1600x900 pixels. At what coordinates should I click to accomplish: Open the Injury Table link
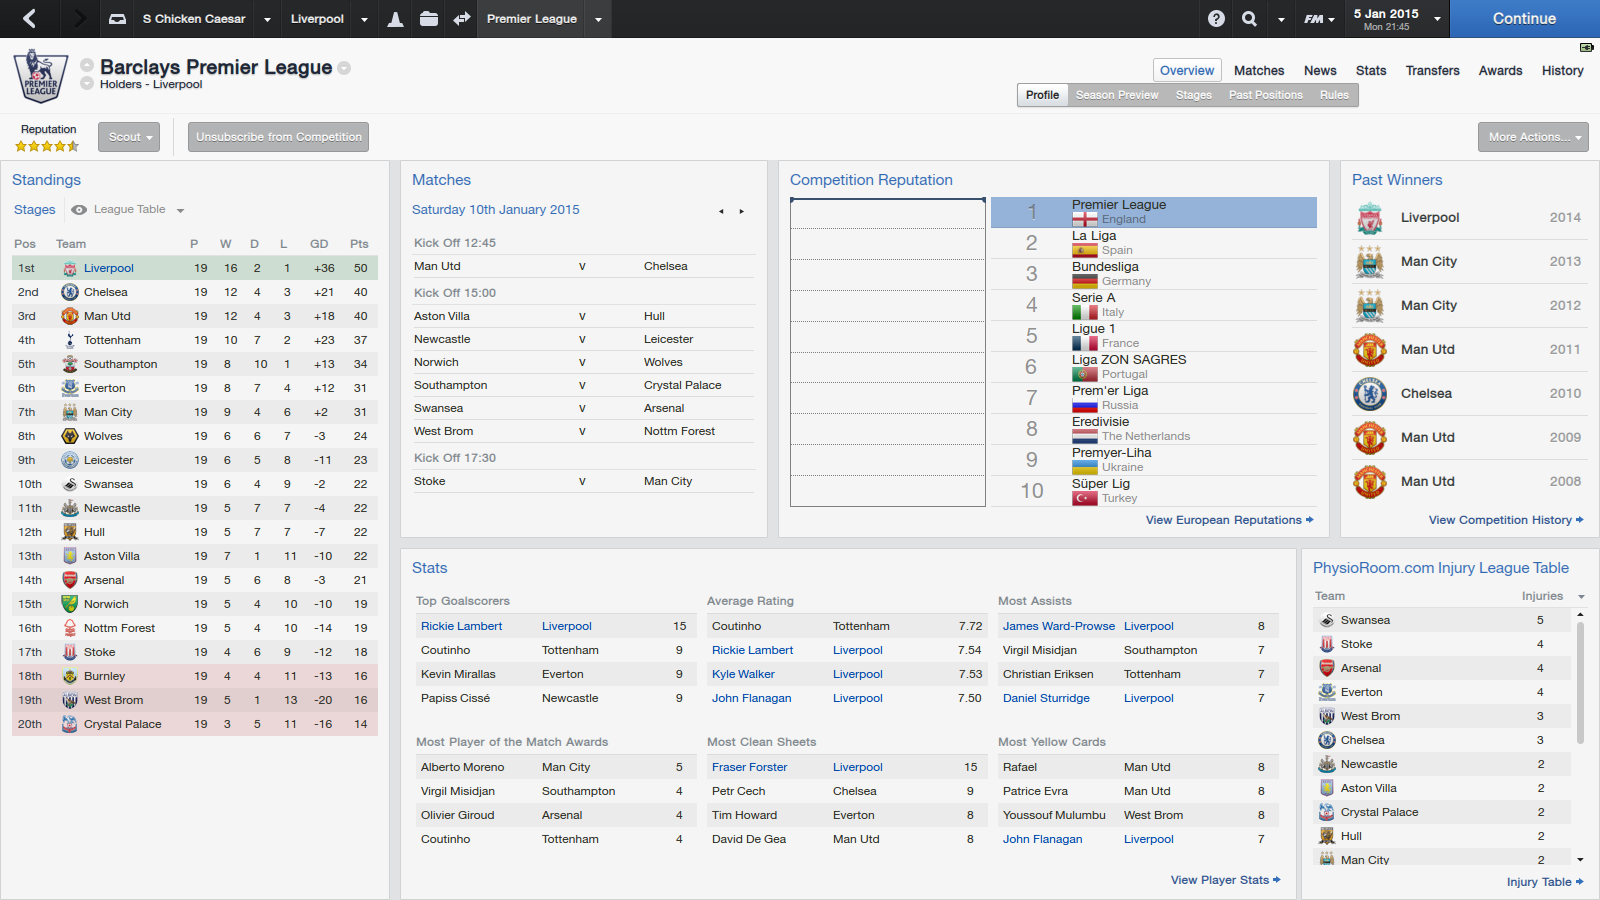(1545, 882)
